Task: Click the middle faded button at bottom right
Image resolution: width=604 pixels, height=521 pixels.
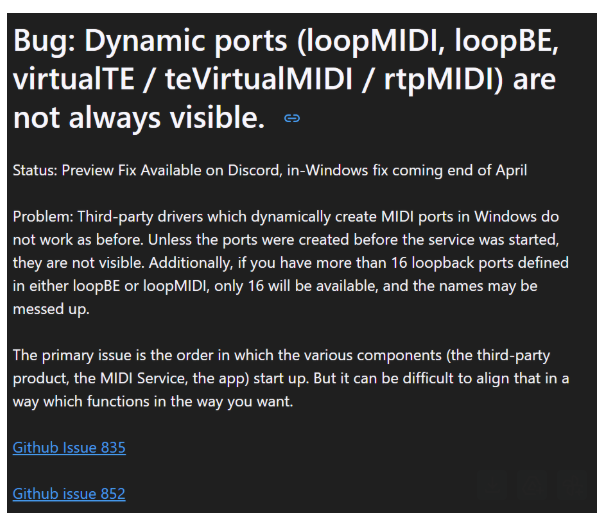Action: coord(532,485)
